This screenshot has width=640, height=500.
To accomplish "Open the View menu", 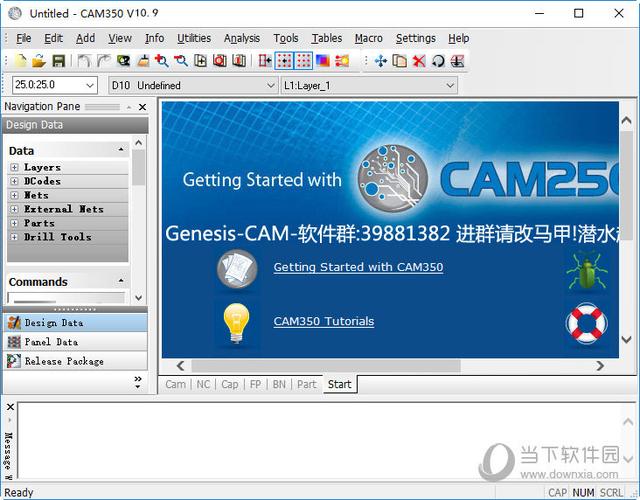I will (120, 38).
